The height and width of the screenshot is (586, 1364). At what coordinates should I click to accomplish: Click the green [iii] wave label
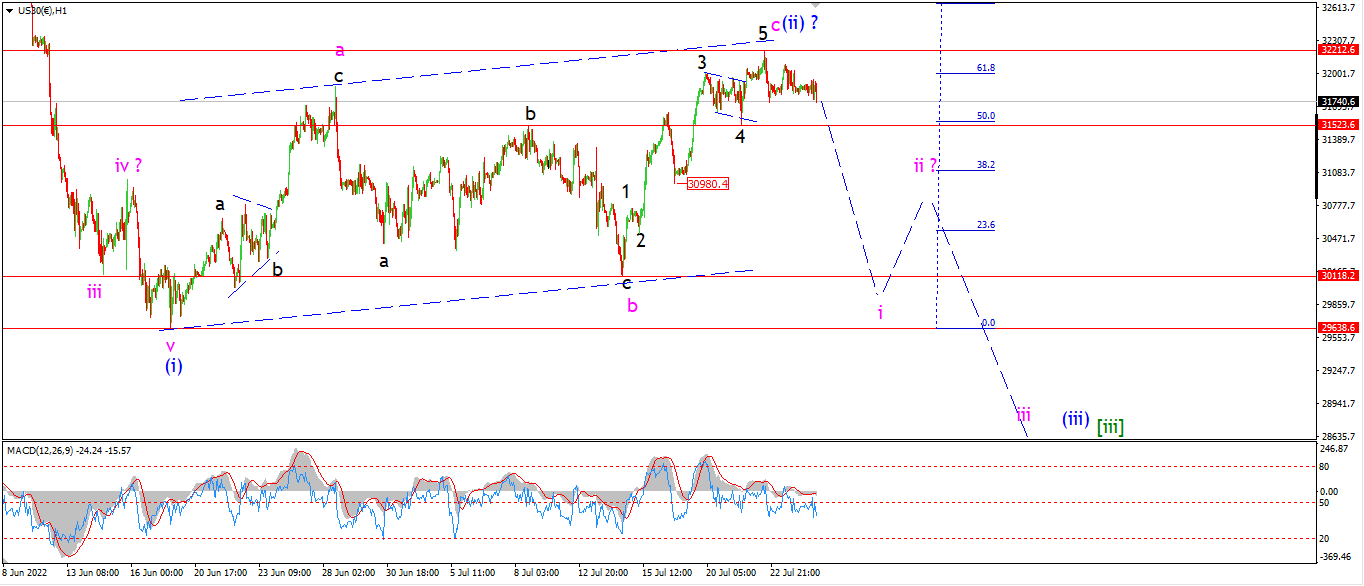(1110, 427)
